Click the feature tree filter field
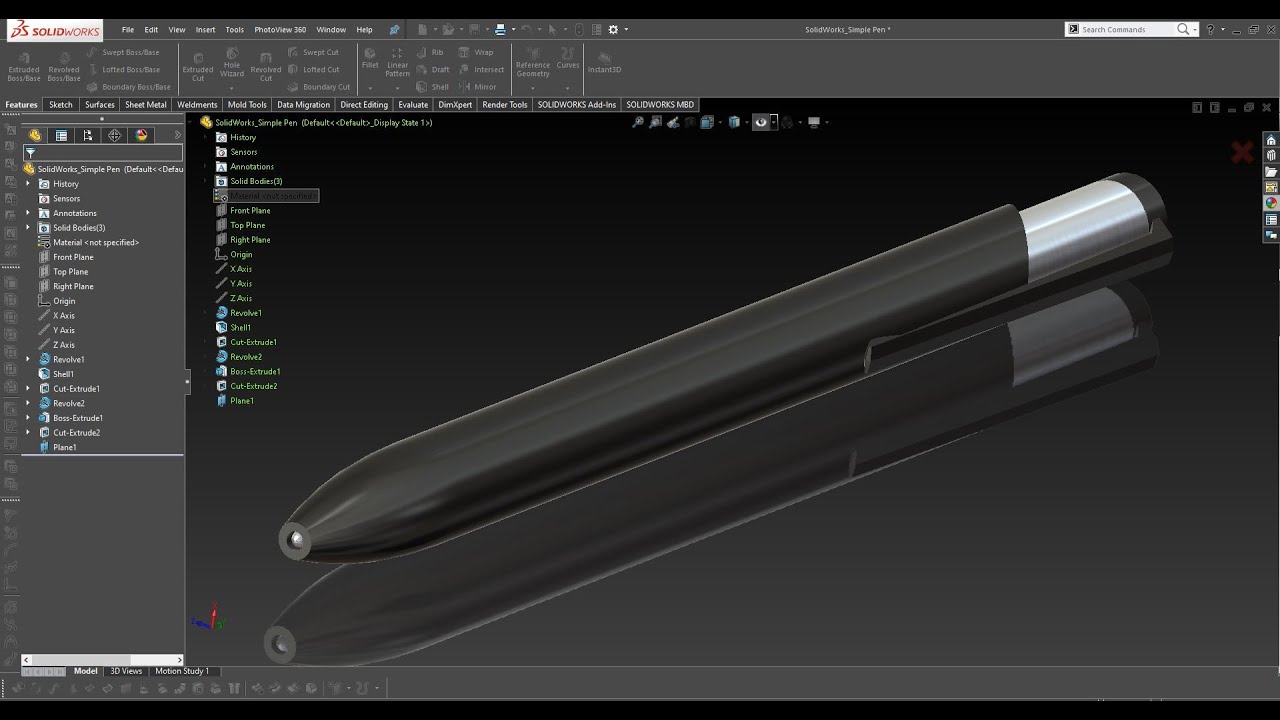This screenshot has width=1280, height=720. click(x=103, y=152)
